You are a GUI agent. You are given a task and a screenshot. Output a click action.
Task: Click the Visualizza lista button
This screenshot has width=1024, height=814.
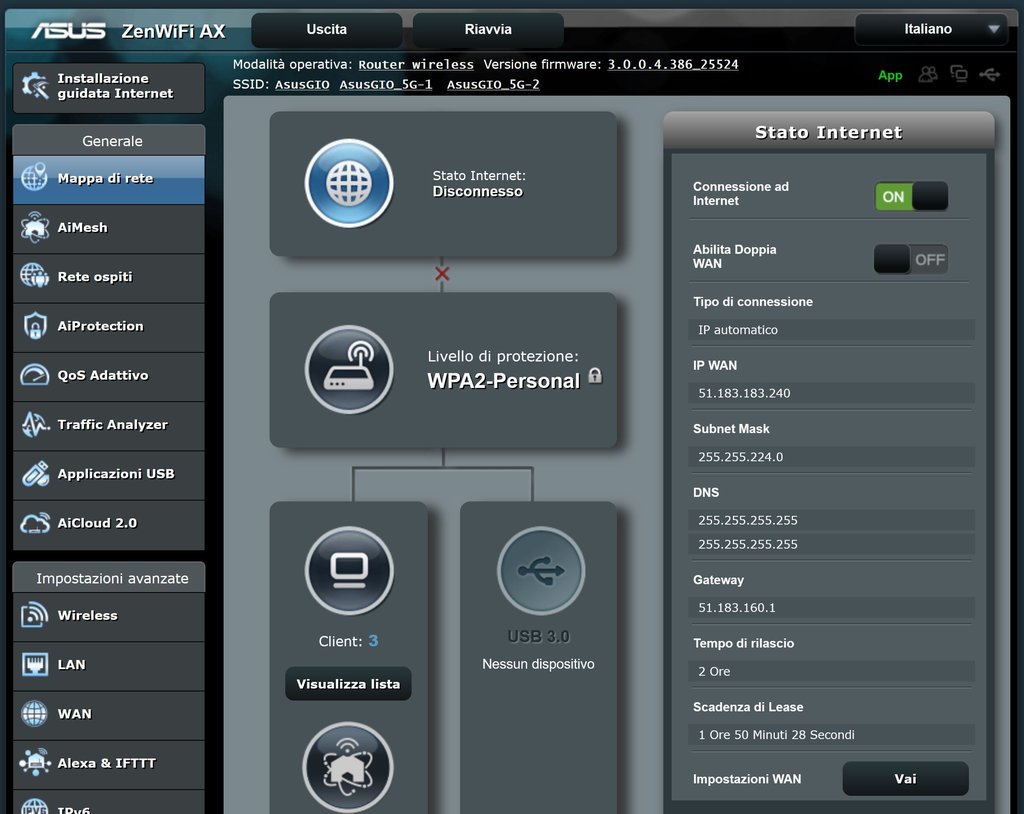coord(348,684)
